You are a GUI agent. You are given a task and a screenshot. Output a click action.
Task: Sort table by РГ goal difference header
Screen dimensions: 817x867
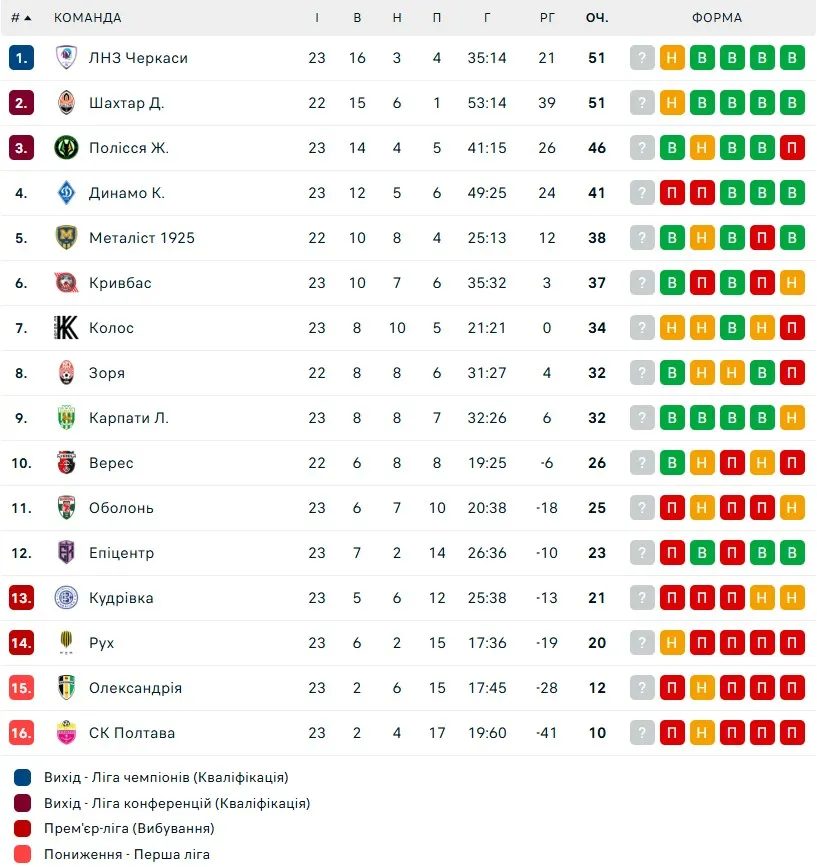point(546,18)
